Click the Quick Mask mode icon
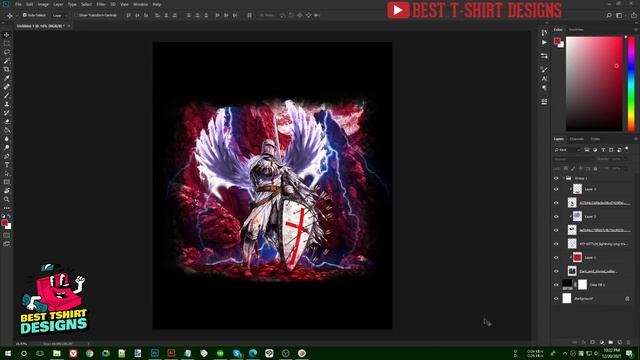Screen dimensions: 640x360 [x=7, y=236]
